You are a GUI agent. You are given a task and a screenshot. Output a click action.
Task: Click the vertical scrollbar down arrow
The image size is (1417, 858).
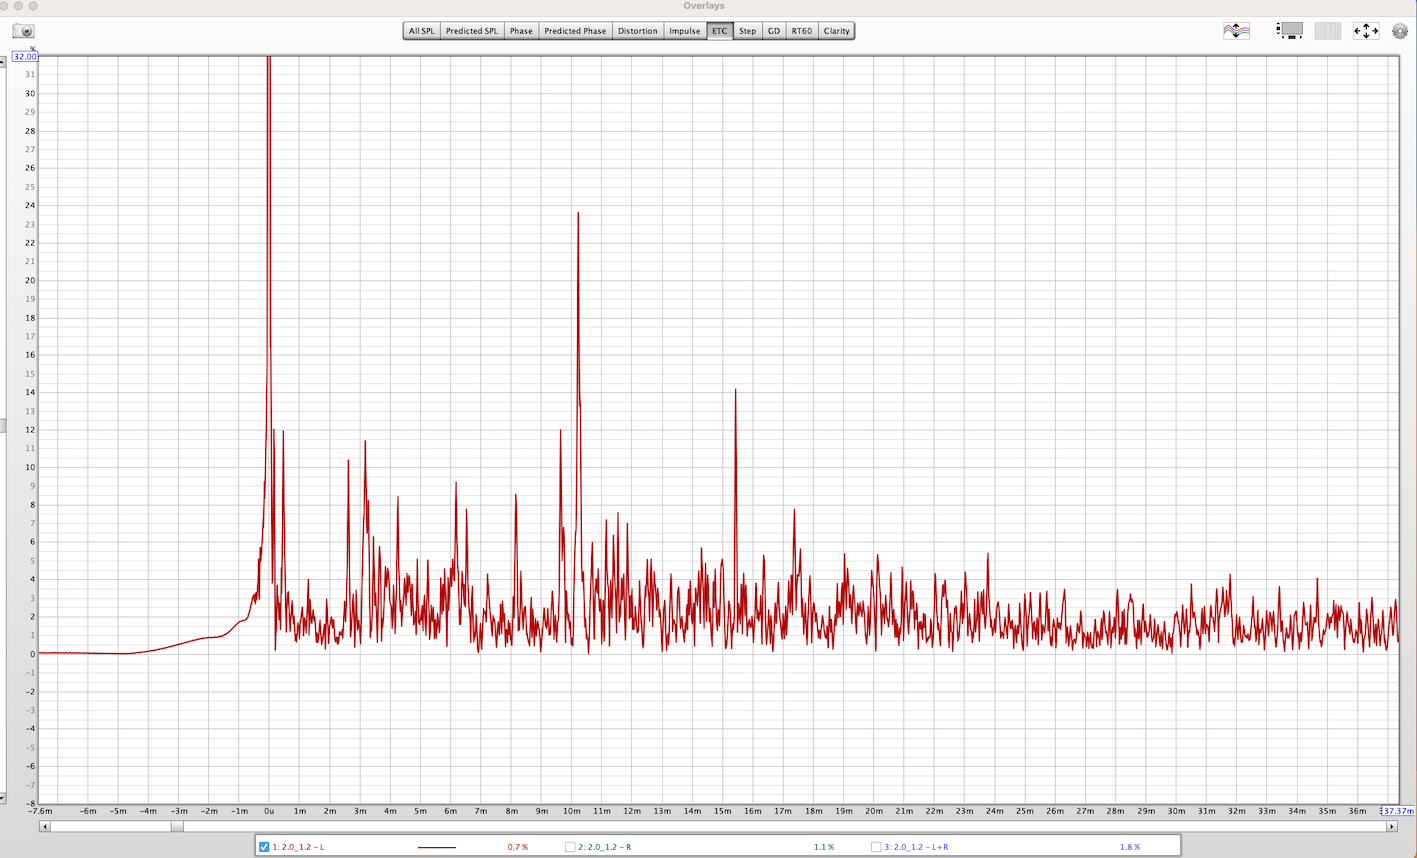click(x=2, y=798)
